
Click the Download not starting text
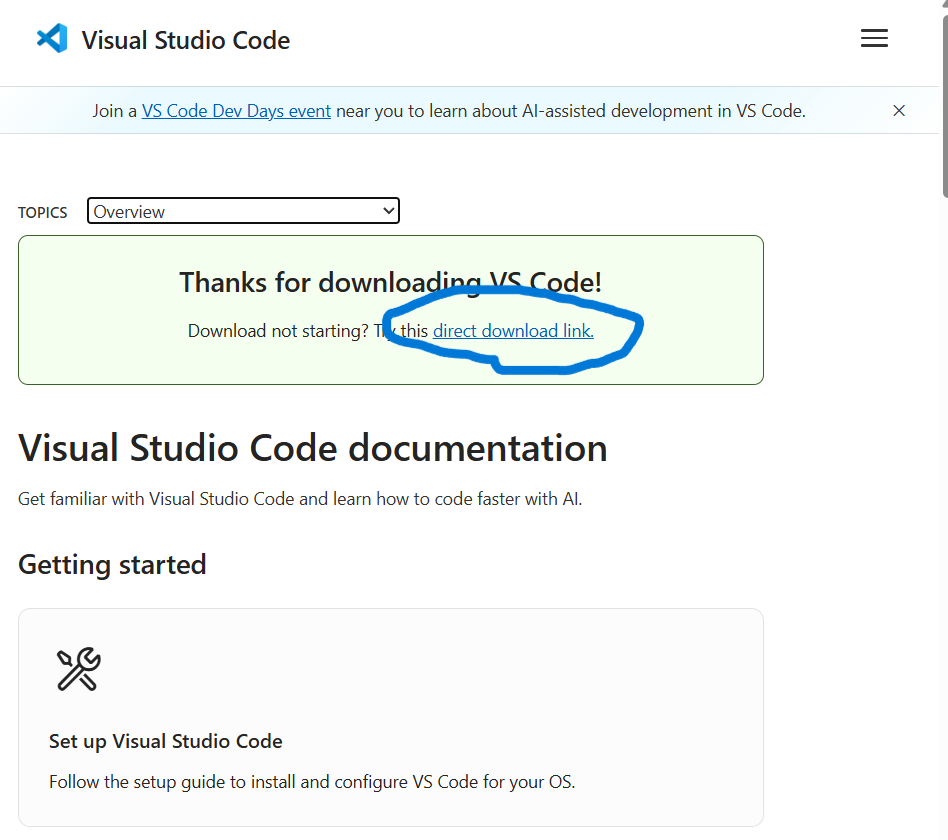[x=278, y=331]
